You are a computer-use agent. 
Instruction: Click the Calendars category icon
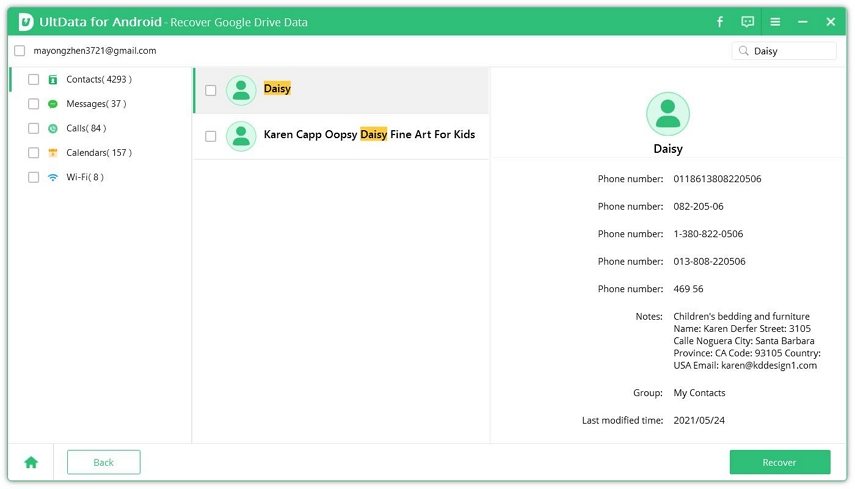pos(53,153)
